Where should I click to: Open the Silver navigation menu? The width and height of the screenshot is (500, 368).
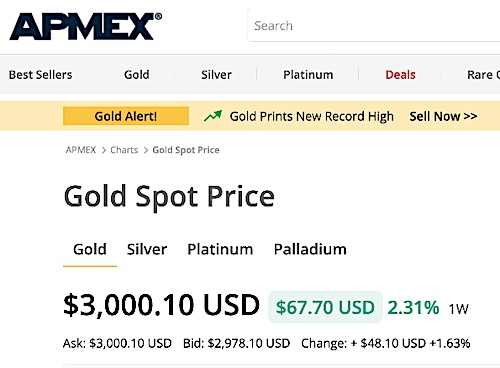click(216, 75)
